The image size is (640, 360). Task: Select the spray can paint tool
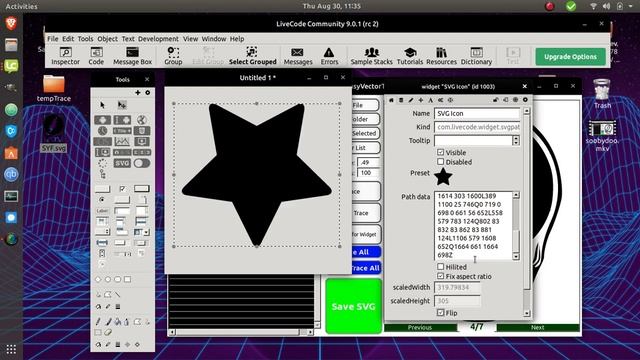[x=126, y=322]
